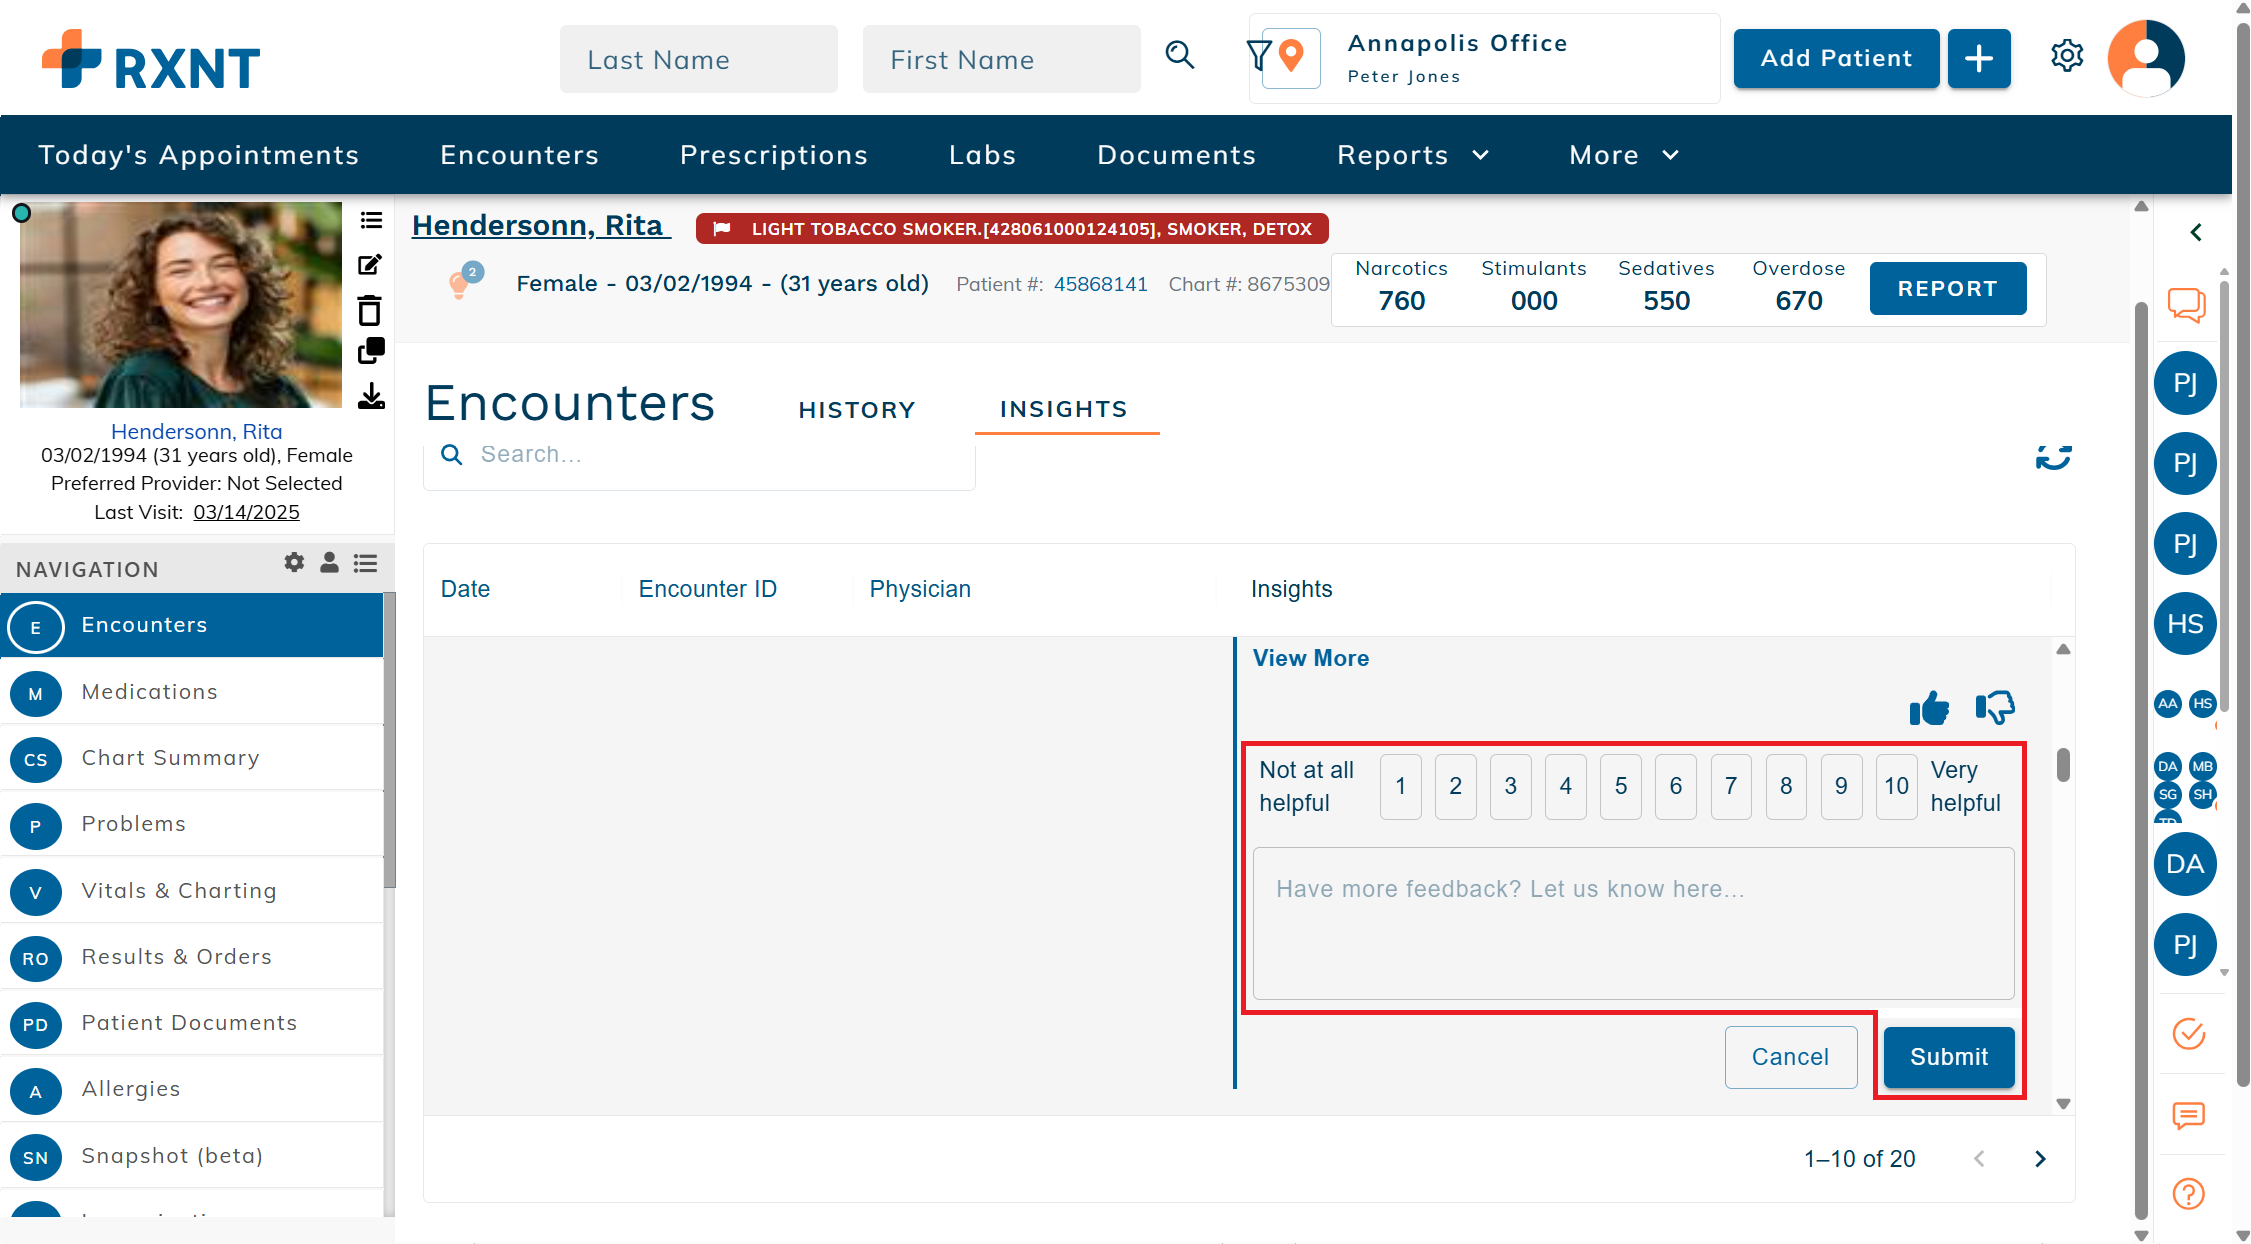Screen dimensions: 2251x1244
Task: Select rating 8 on helpfulness scale
Action: point(1786,786)
